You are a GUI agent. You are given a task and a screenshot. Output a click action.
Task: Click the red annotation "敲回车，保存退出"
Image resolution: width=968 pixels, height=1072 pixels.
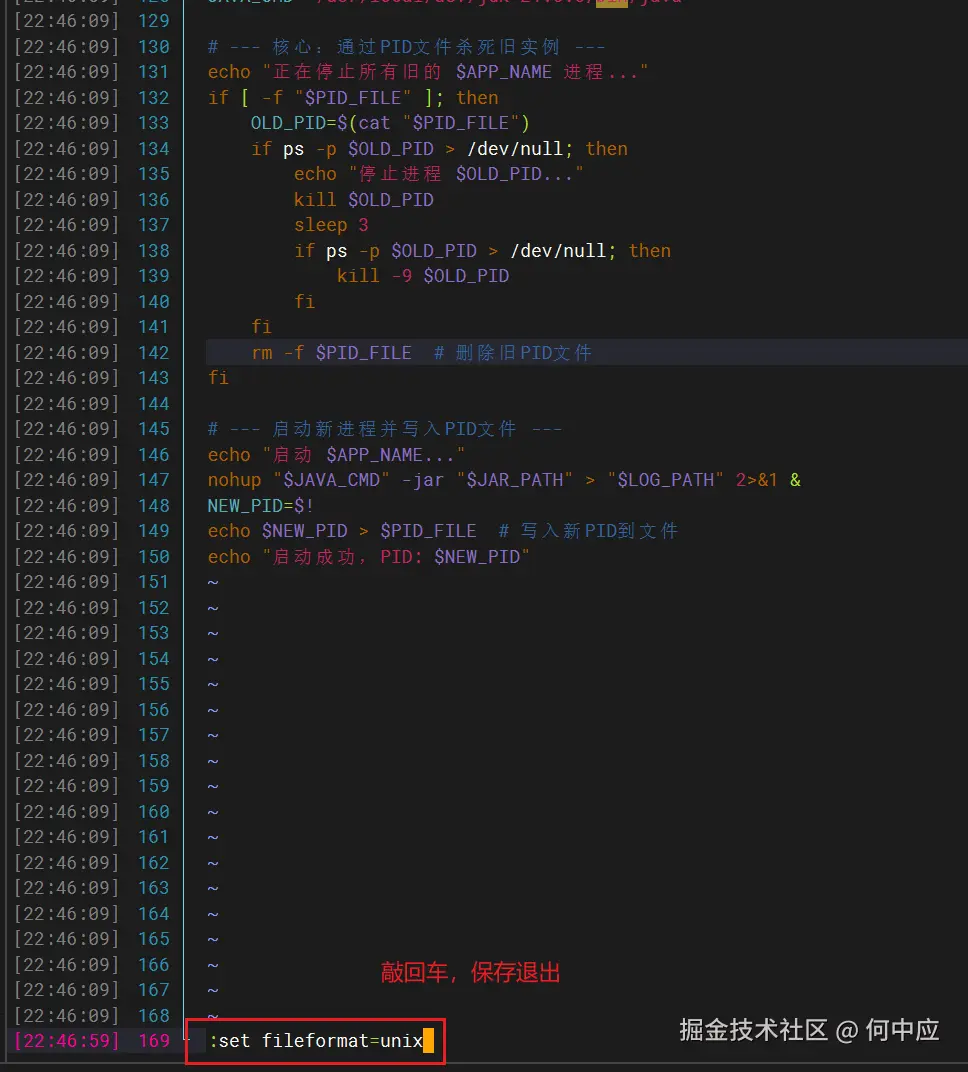point(472,972)
